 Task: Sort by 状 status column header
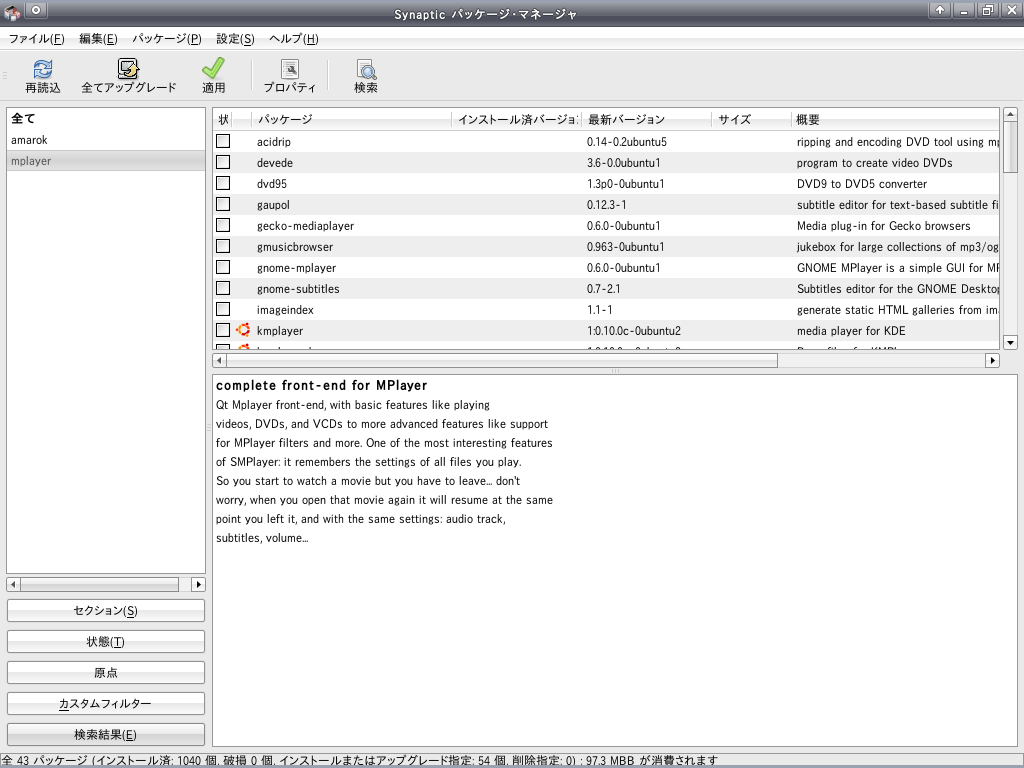coord(223,120)
